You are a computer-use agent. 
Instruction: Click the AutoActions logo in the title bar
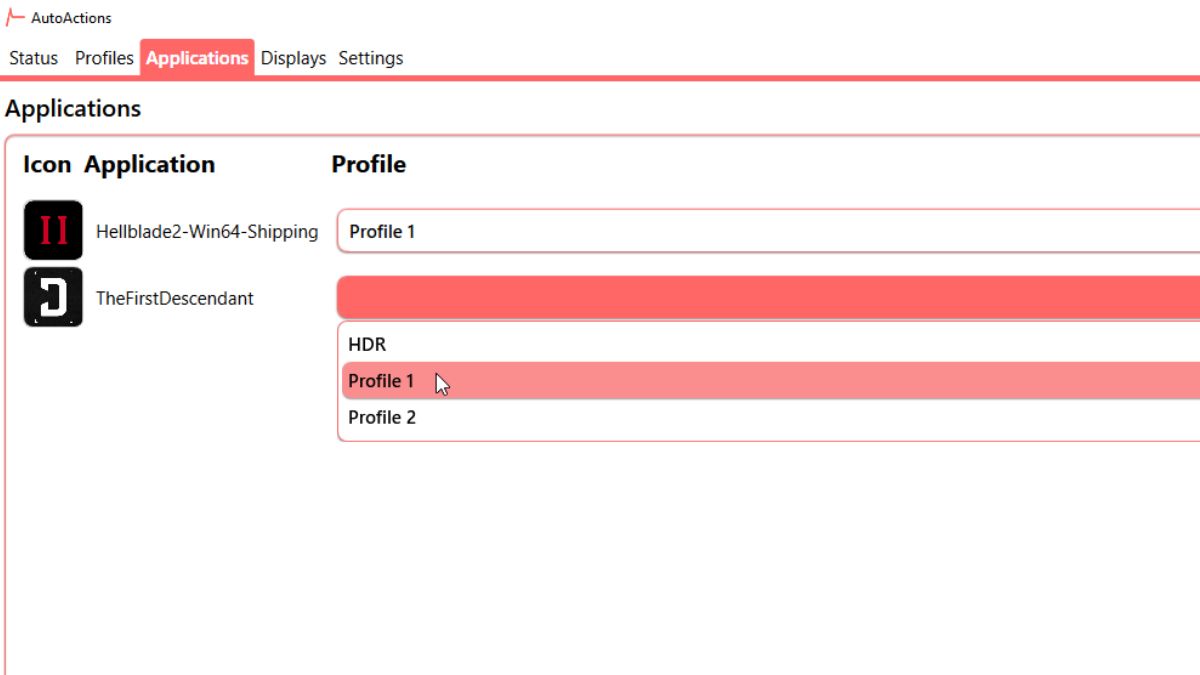15,17
